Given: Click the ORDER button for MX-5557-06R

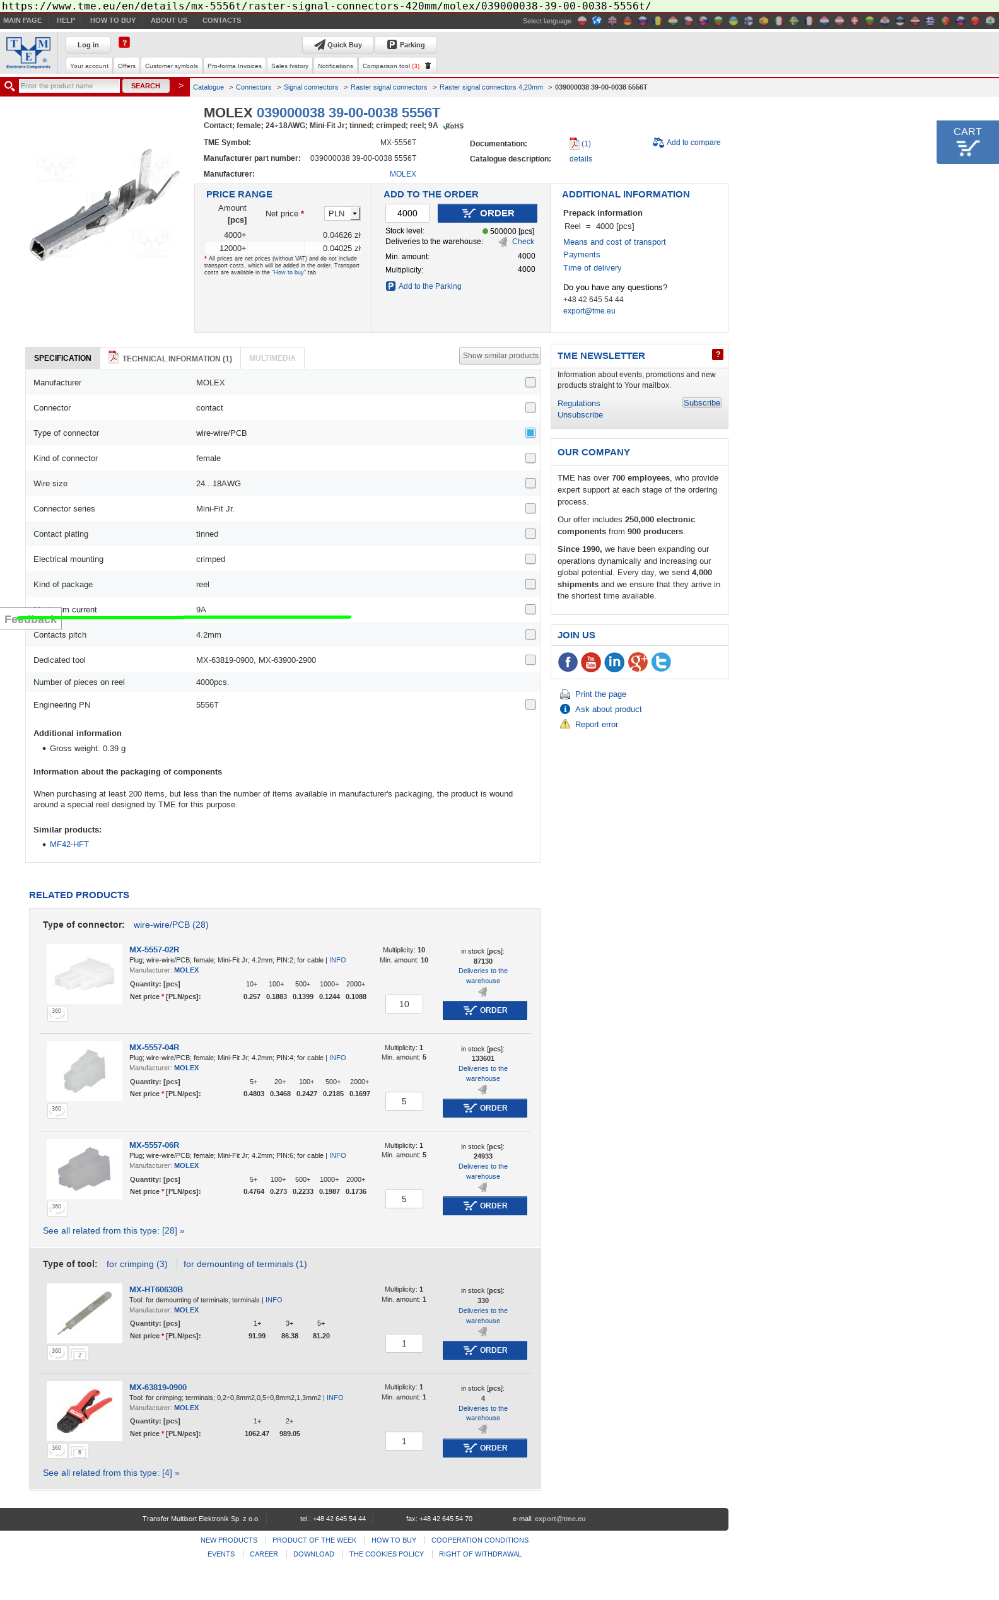Looking at the screenshot, I should pos(485,1206).
